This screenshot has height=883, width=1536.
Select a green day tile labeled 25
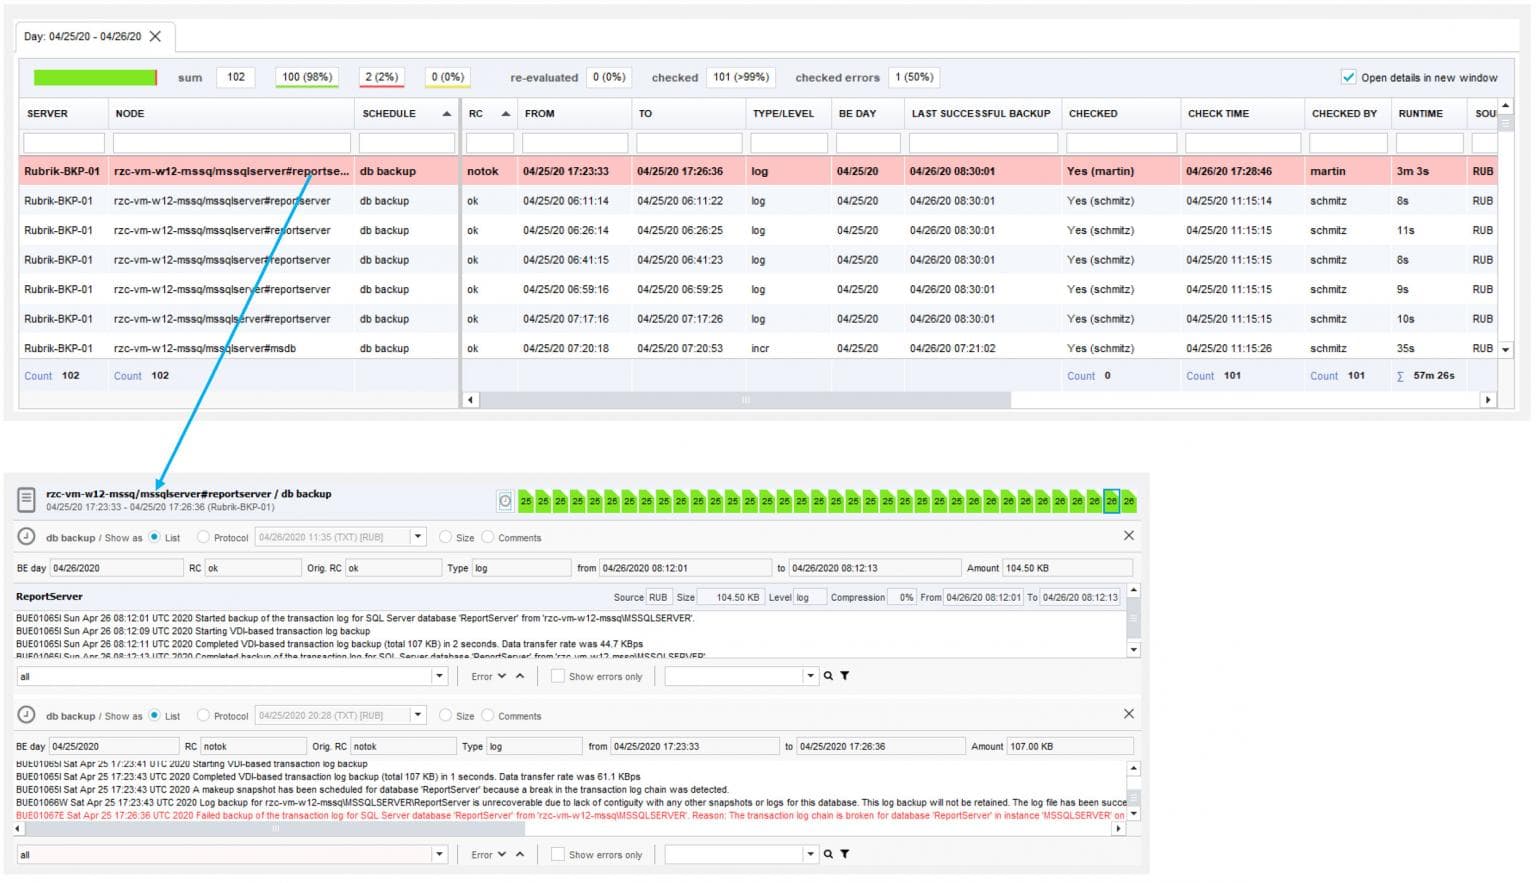(525, 500)
